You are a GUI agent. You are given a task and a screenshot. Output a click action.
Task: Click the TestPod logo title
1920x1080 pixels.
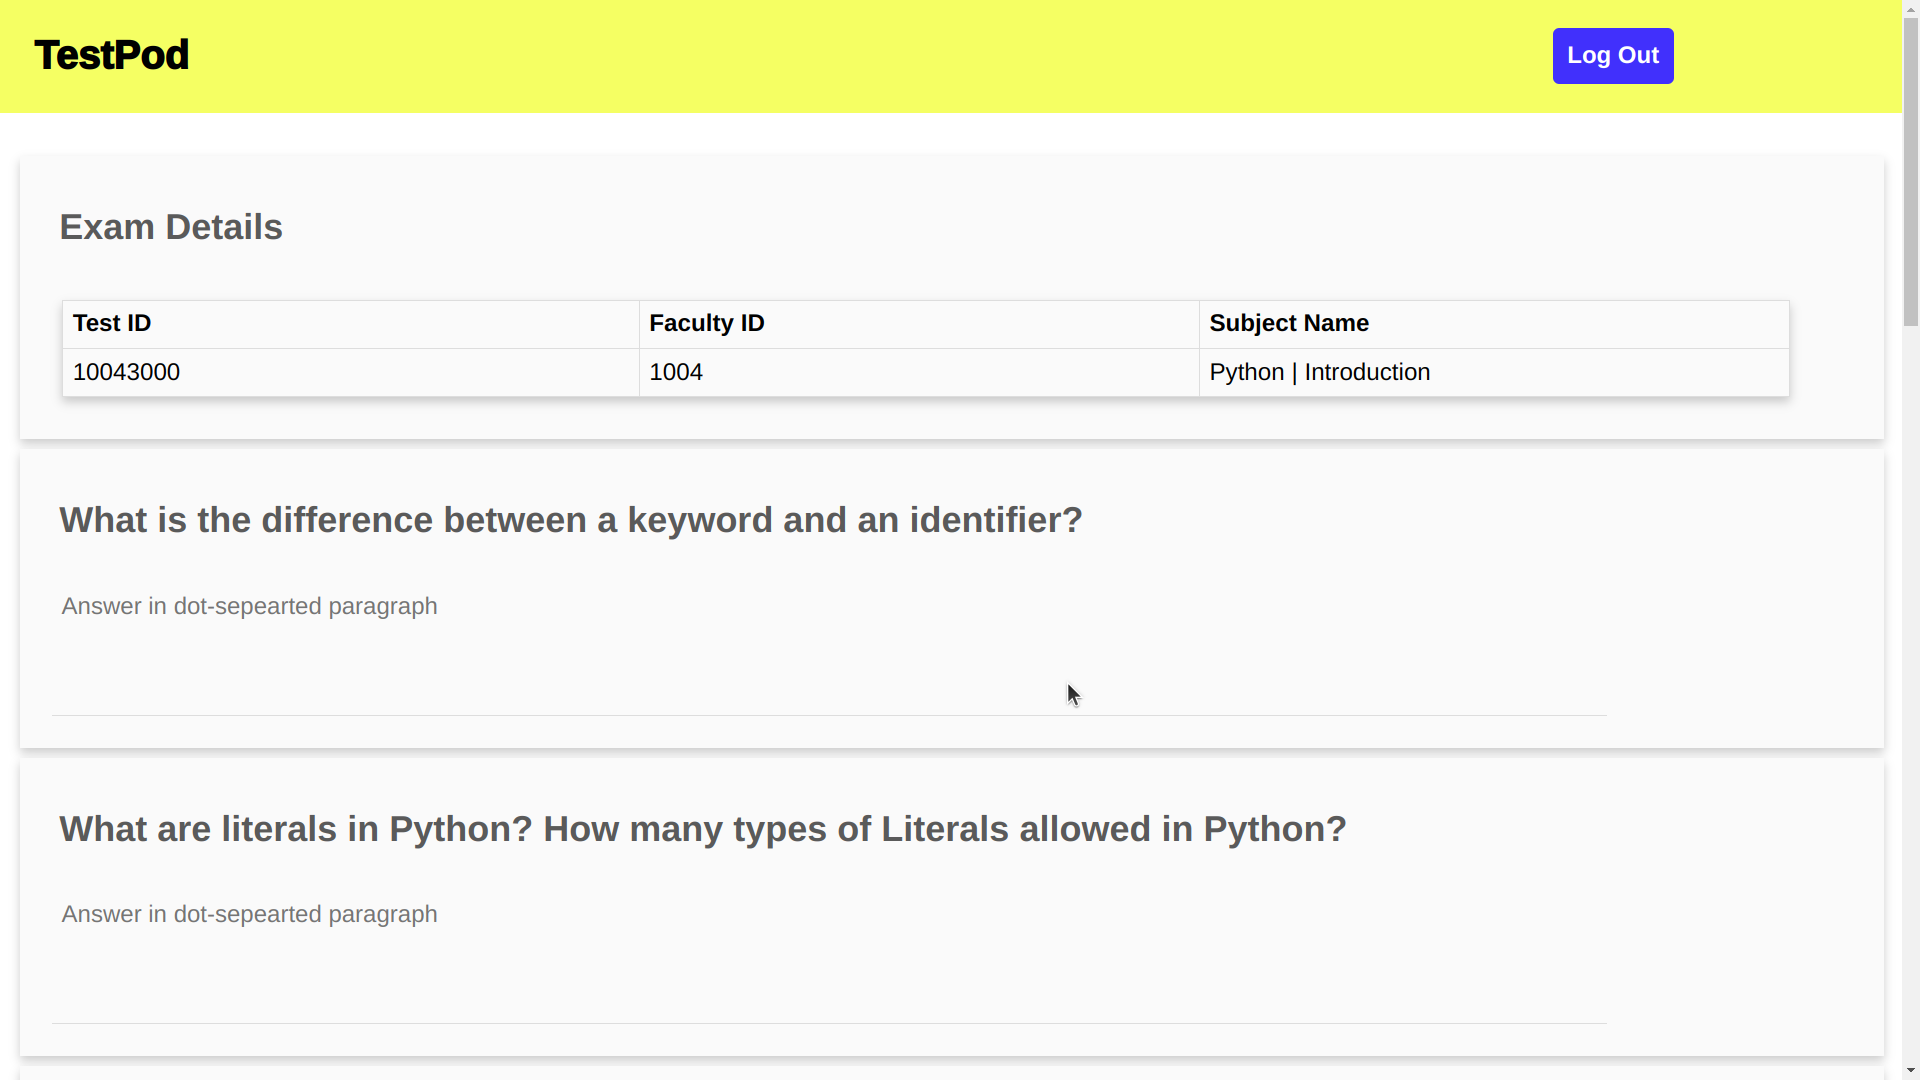[x=111, y=55]
